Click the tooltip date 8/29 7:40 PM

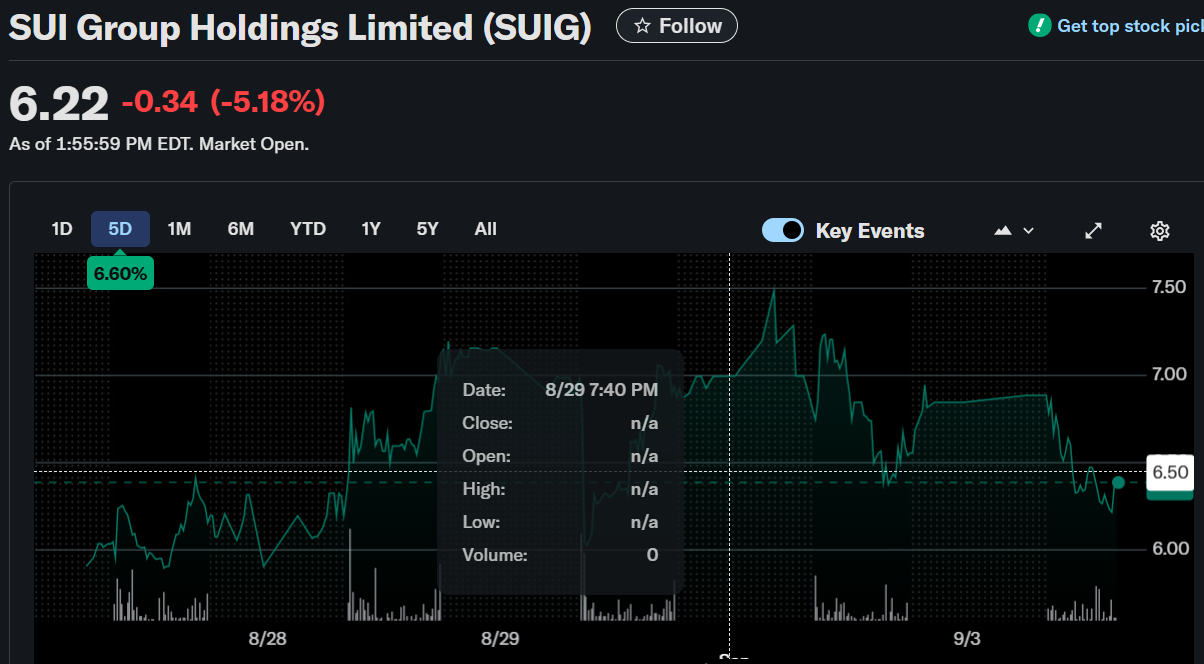(x=602, y=390)
